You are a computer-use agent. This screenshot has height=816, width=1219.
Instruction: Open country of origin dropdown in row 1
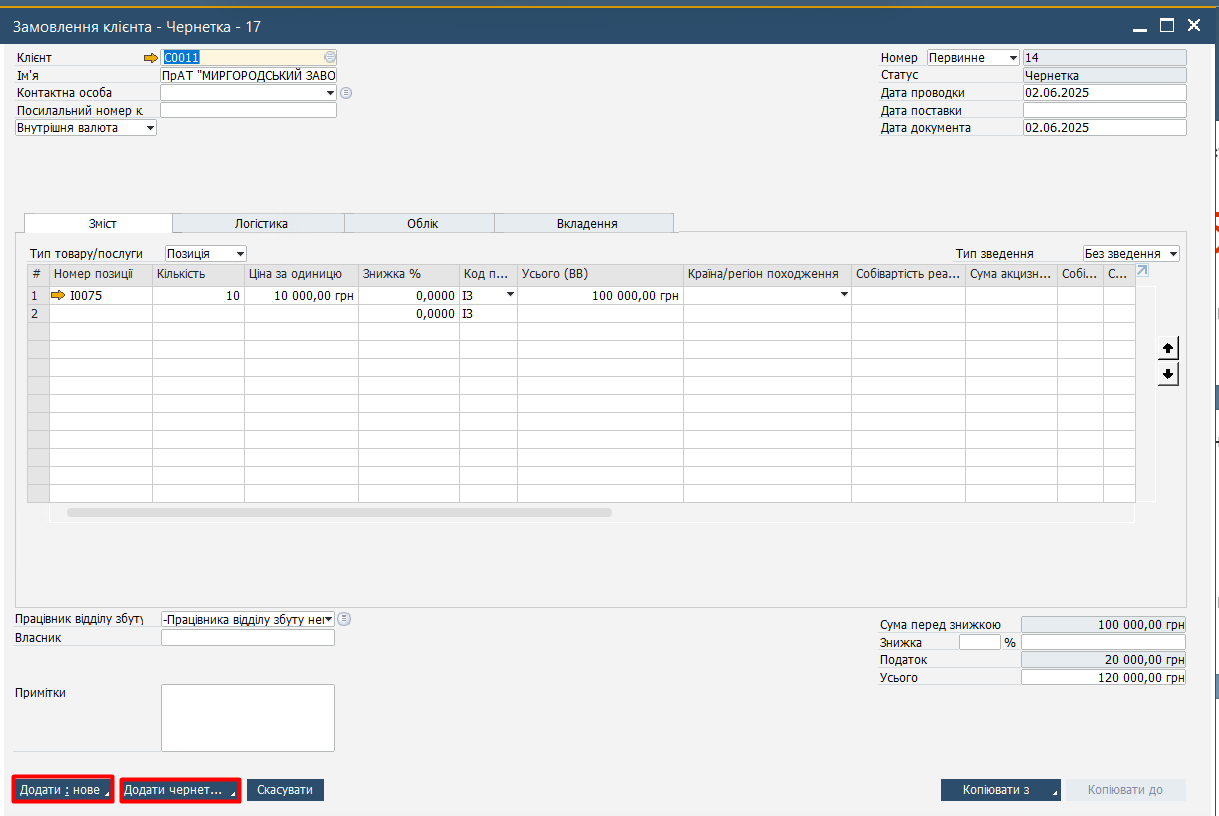tap(844, 296)
